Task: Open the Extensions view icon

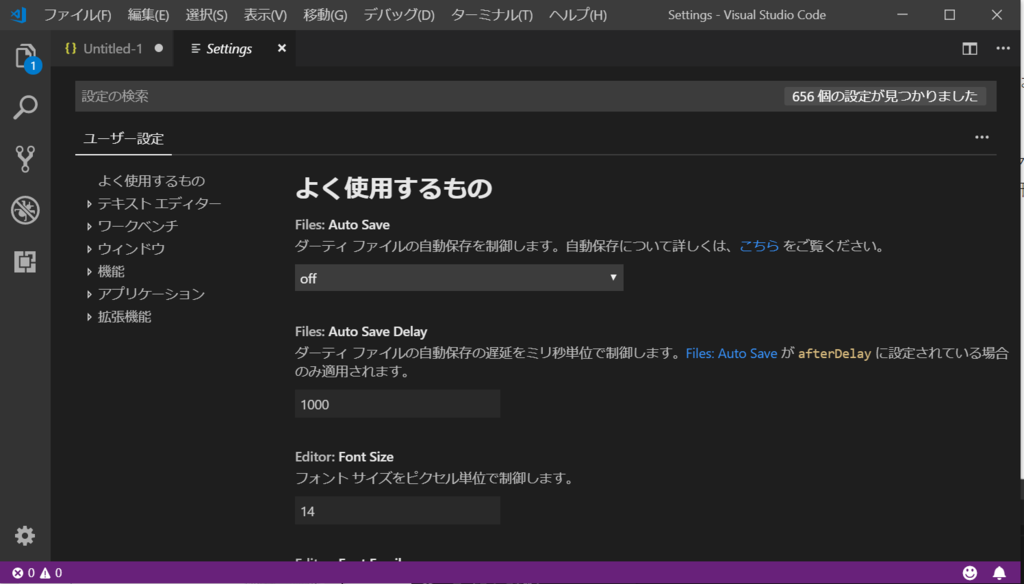Action: click(x=25, y=261)
